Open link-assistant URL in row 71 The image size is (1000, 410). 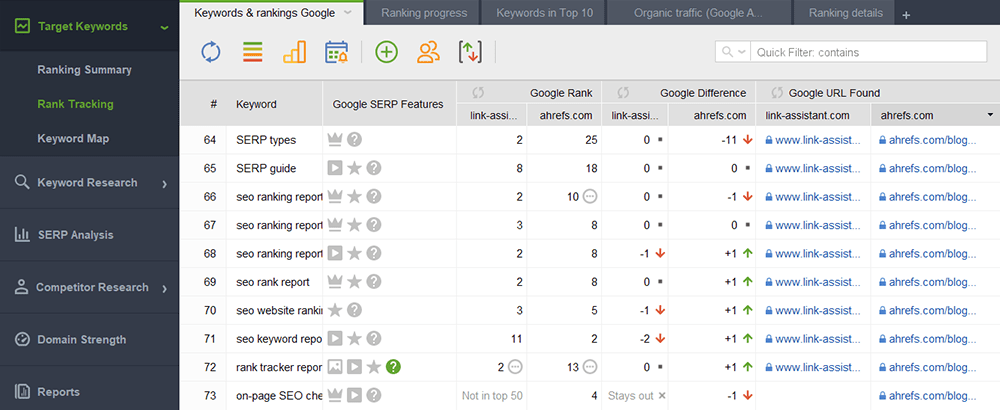(x=818, y=339)
